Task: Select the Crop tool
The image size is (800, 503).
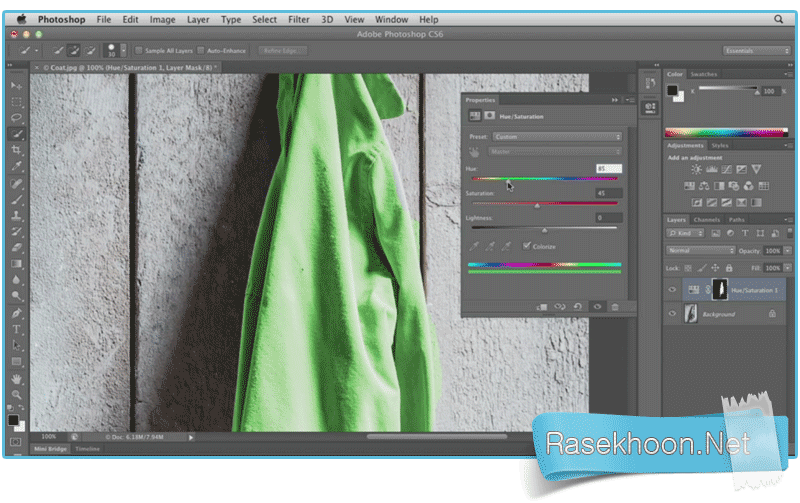Action: point(16,150)
